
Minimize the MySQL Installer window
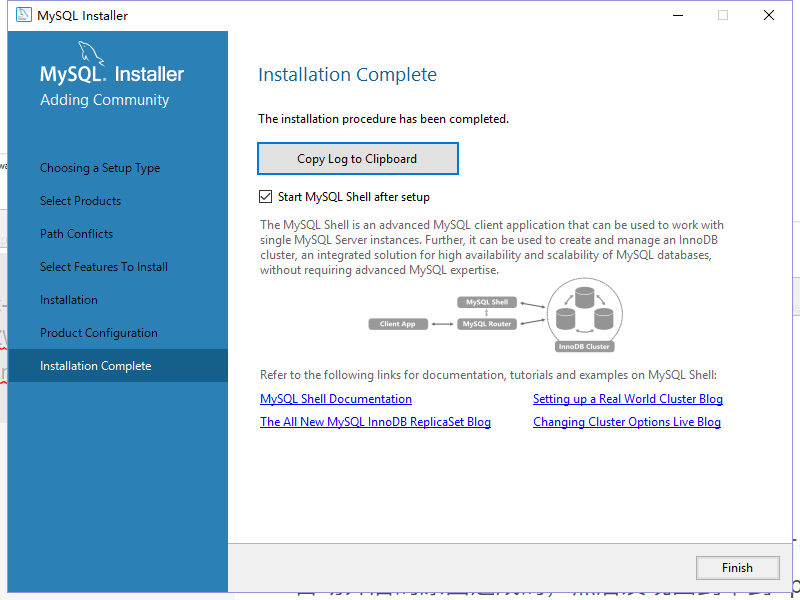[x=678, y=15]
